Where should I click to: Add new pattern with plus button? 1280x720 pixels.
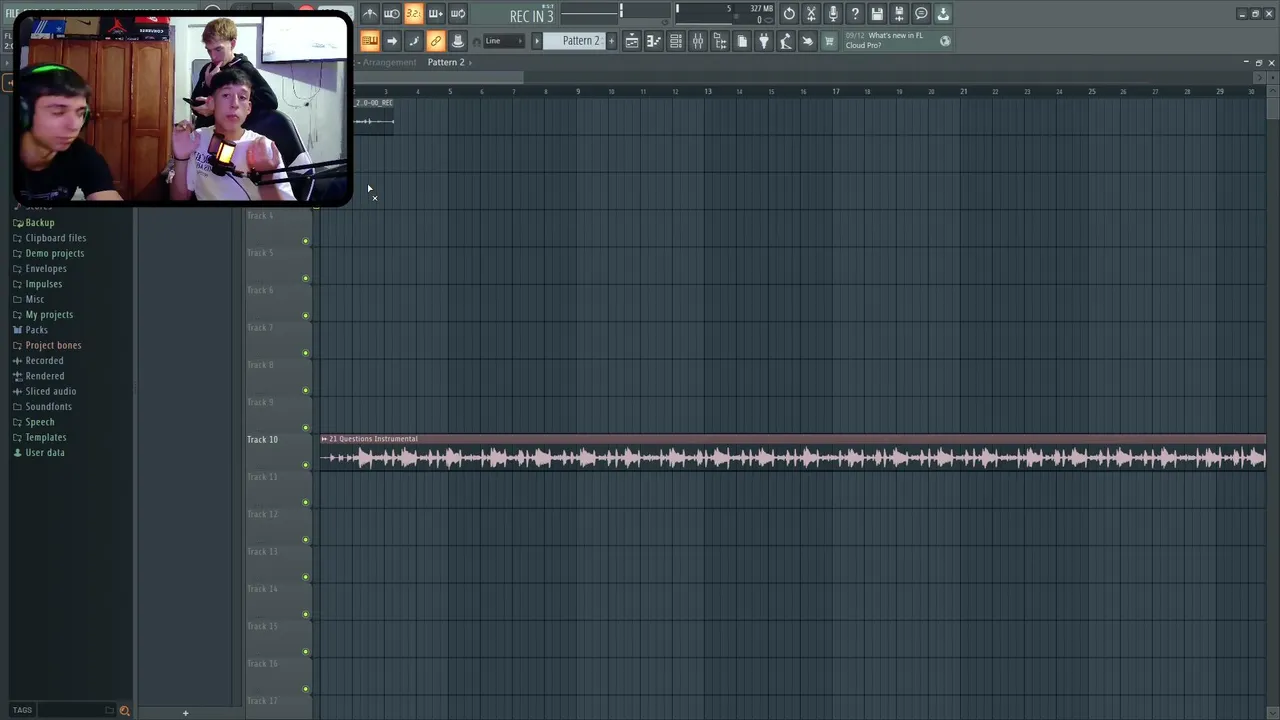pos(612,41)
